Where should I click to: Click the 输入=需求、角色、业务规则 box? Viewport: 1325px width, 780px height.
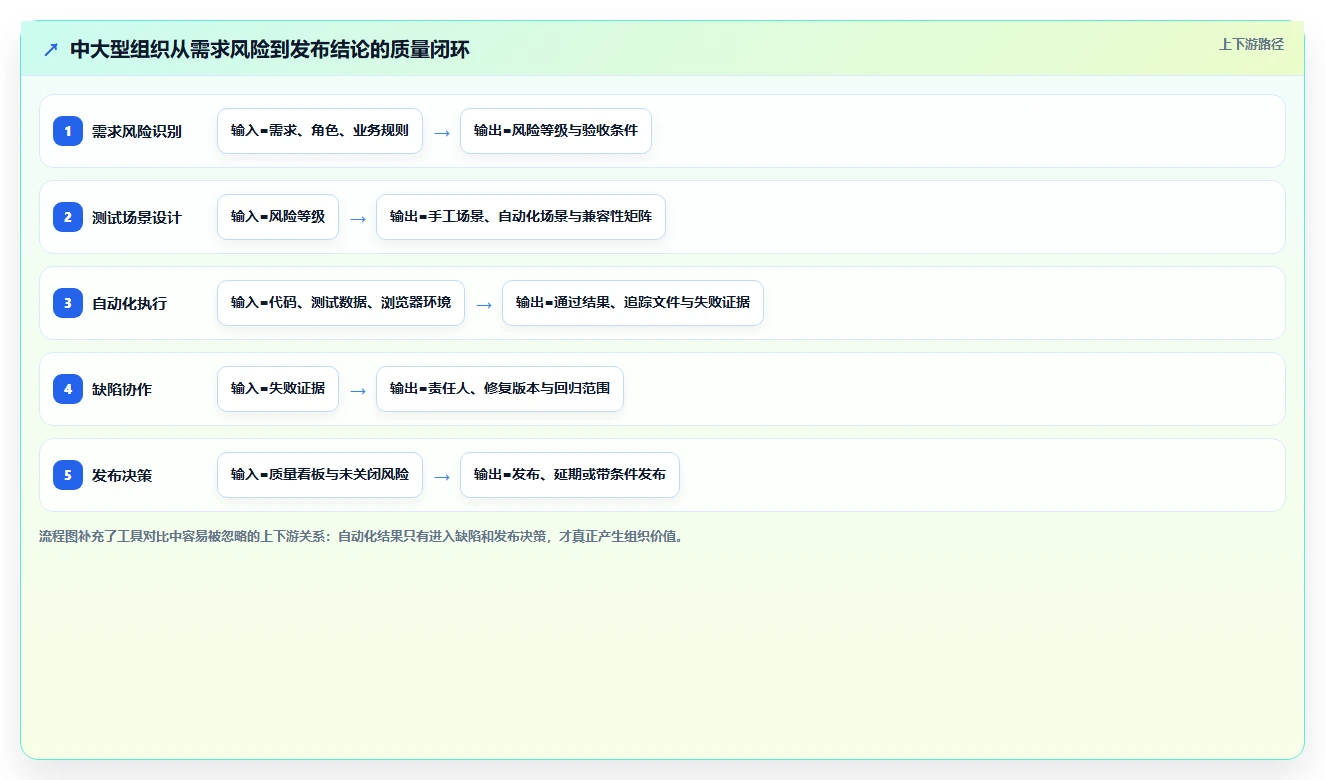(320, 131)
